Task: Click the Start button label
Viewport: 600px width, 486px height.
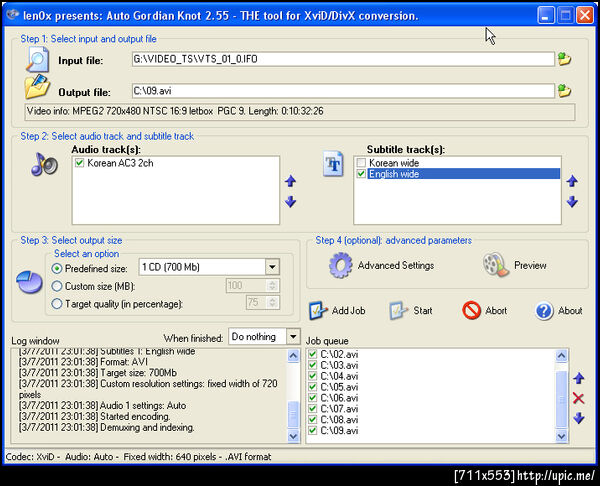Action: click(423, 310)
